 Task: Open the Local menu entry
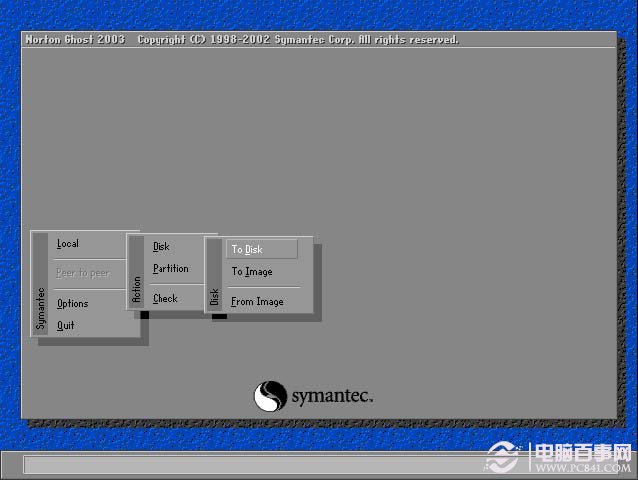(x=68, y=244)
